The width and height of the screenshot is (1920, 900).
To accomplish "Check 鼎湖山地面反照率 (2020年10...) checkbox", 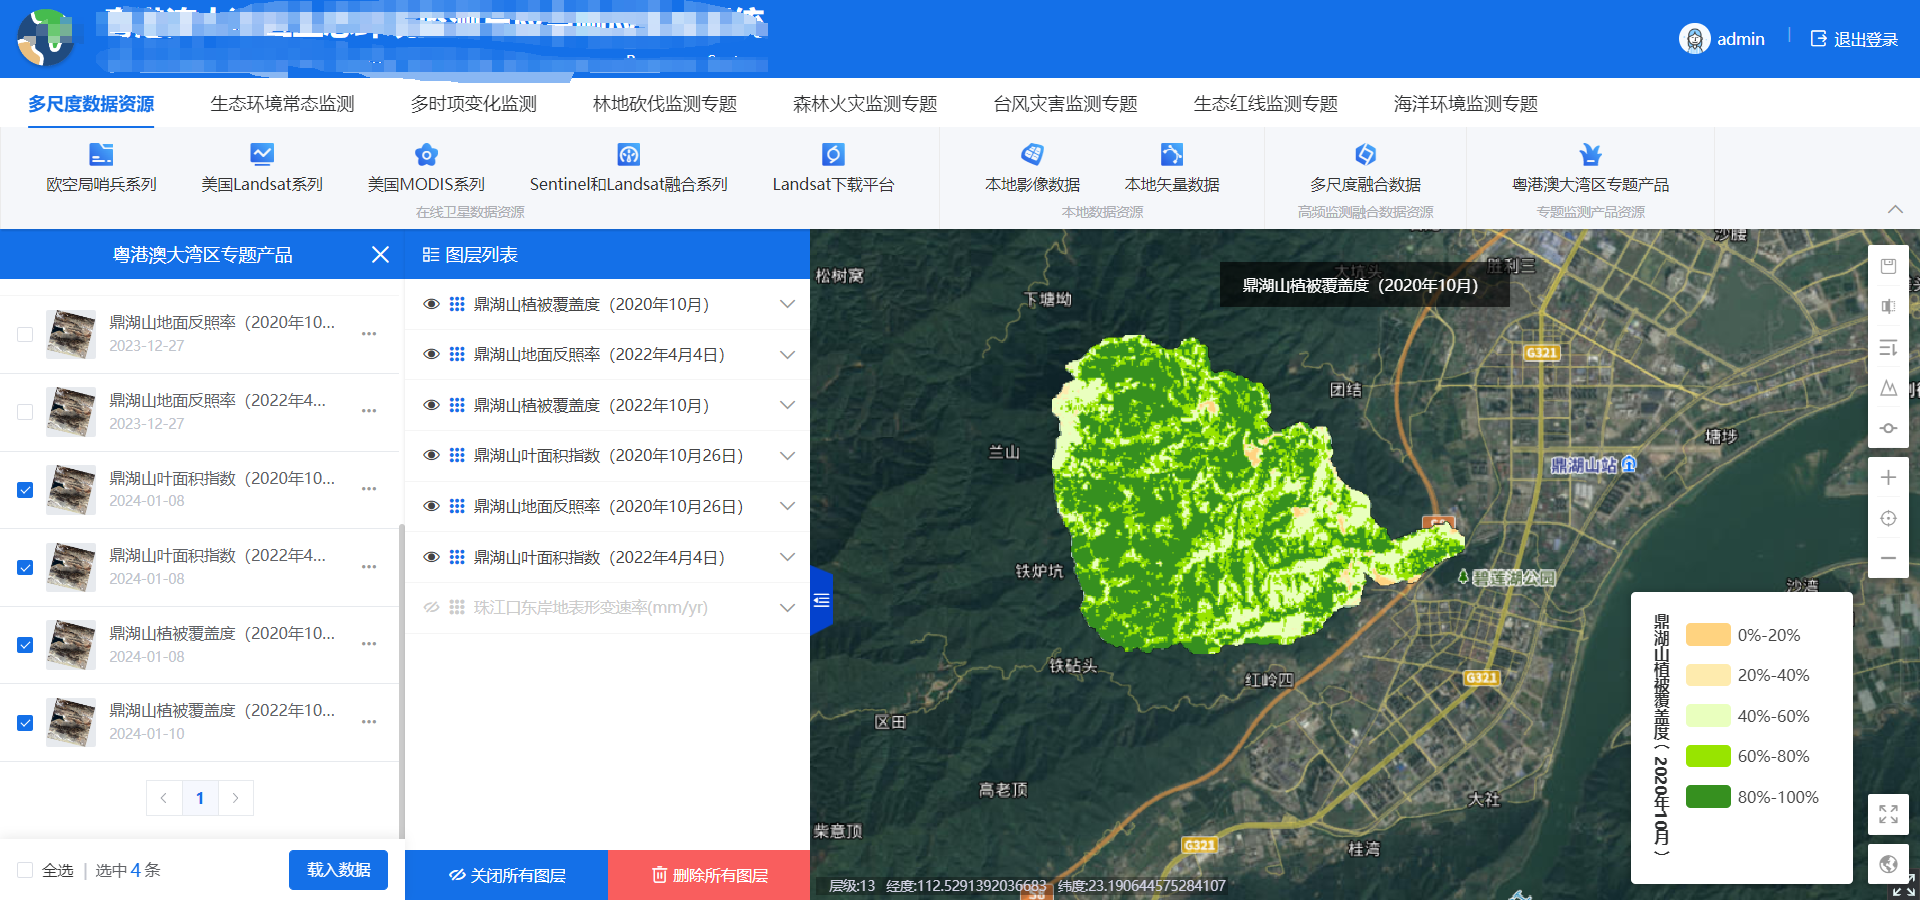I will [25, 334].
